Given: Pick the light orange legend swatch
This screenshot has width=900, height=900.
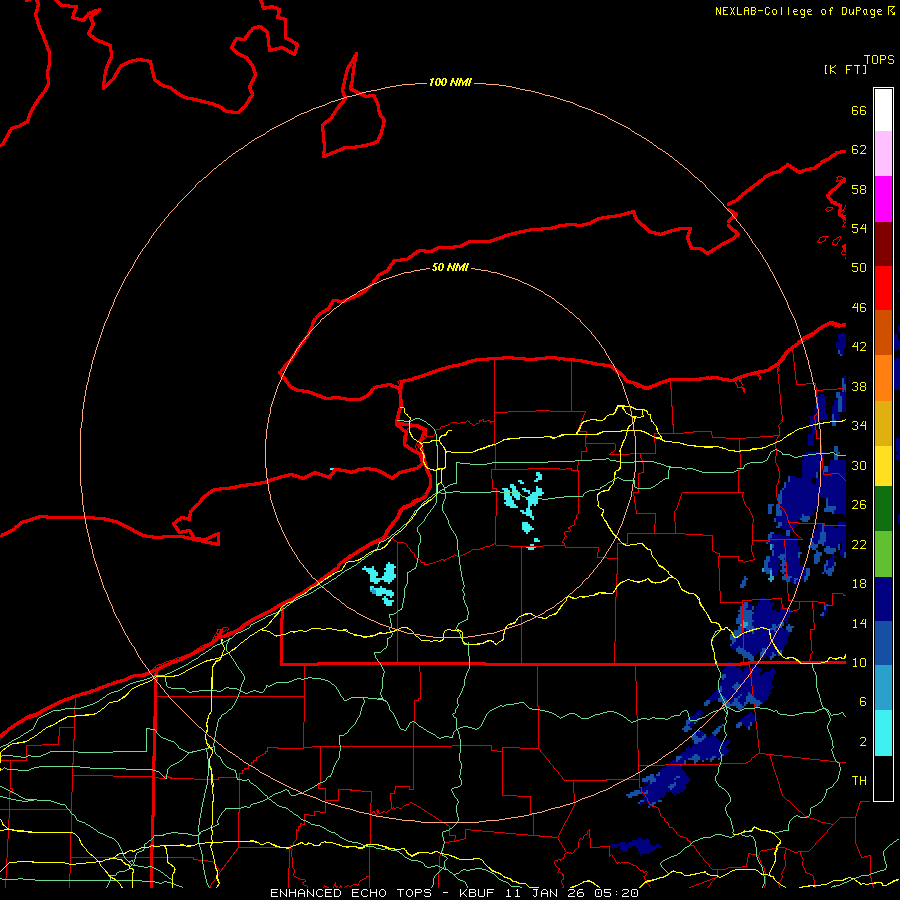Looking at the screenshot, I should 883,377.
